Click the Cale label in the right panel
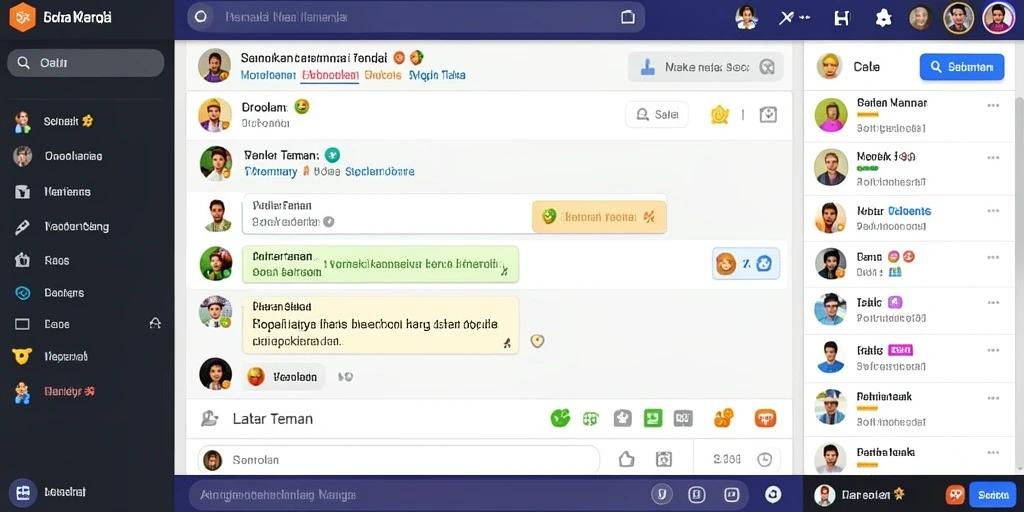Viewport: 1024px width, 512px height. 867,67
